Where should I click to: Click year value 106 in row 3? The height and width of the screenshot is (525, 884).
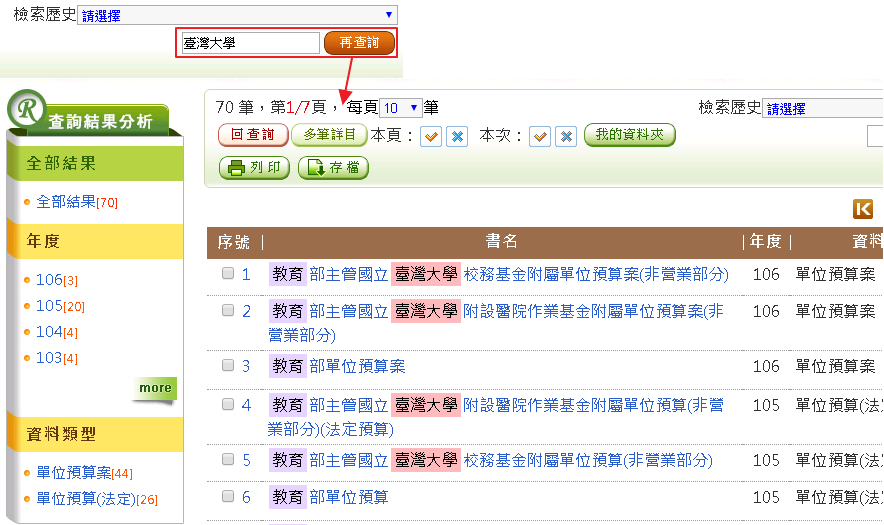(766, 367)
